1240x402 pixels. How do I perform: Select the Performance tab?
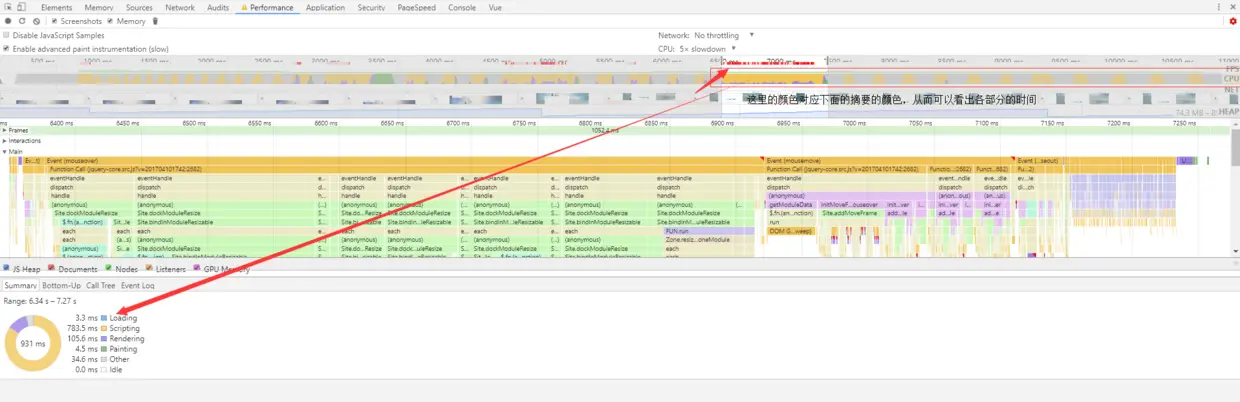tap(267, 7)
